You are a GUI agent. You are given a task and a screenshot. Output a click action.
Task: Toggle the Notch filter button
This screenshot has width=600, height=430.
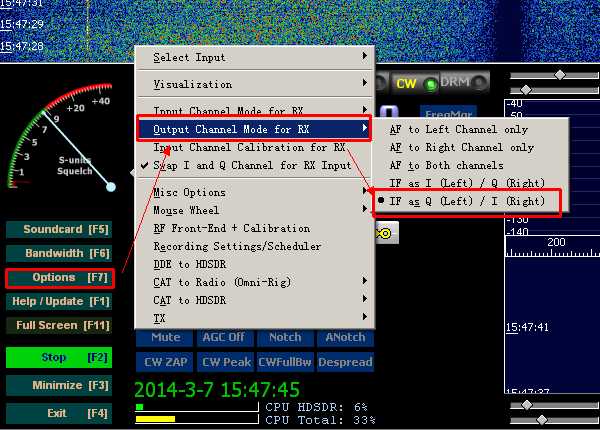[285, 338]
